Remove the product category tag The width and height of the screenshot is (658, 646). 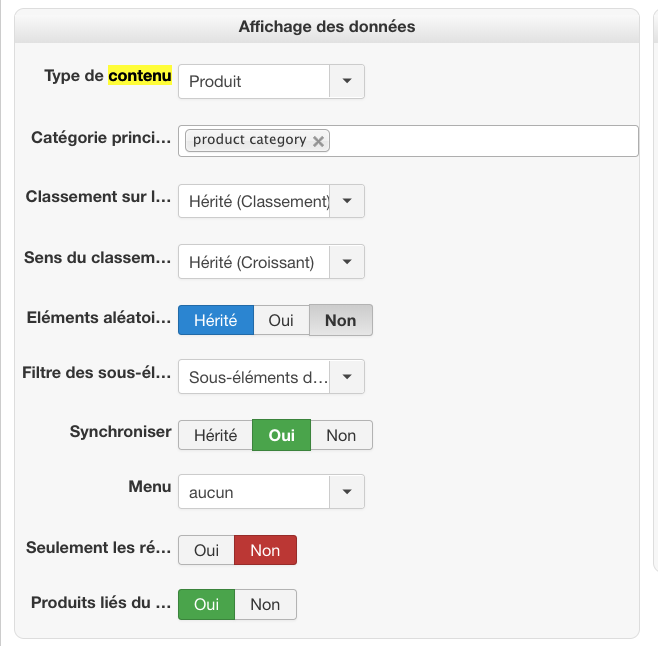click(318, 141)
